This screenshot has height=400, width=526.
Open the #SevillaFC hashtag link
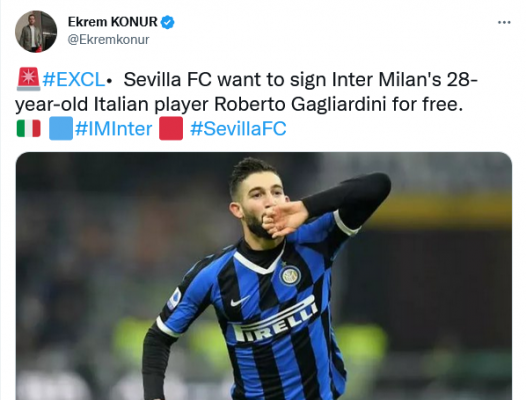pyautogui.click(x=238, y=129)
